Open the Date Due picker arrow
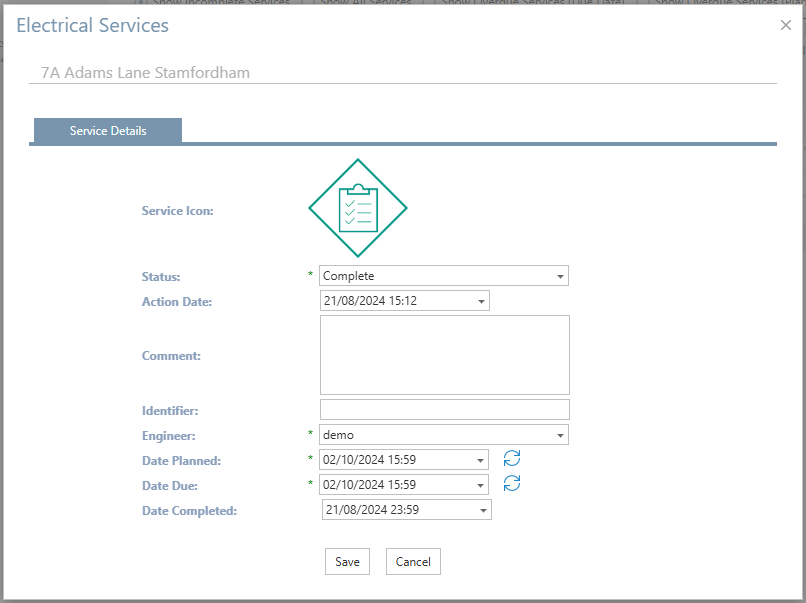806x603 pixels. point(481,485)
